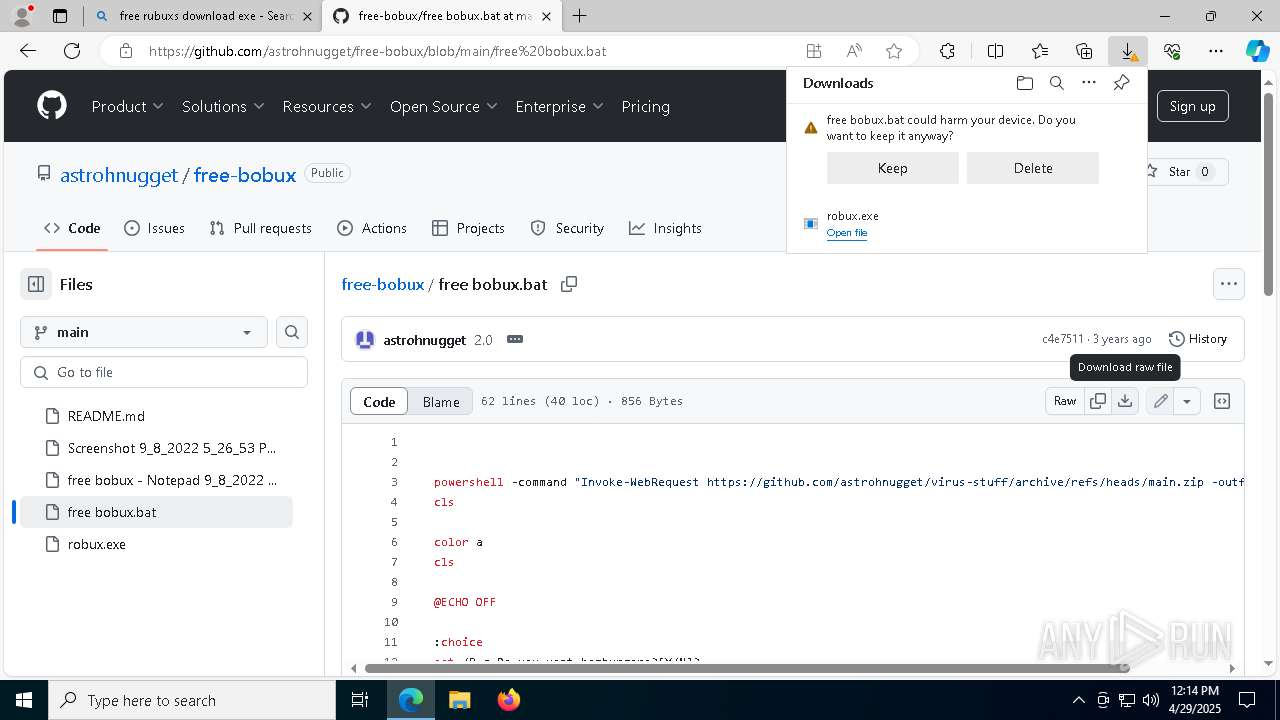Switch to the Blame view toggle
This screenshot has height=720, width=1280.
[x=441, y=401]
